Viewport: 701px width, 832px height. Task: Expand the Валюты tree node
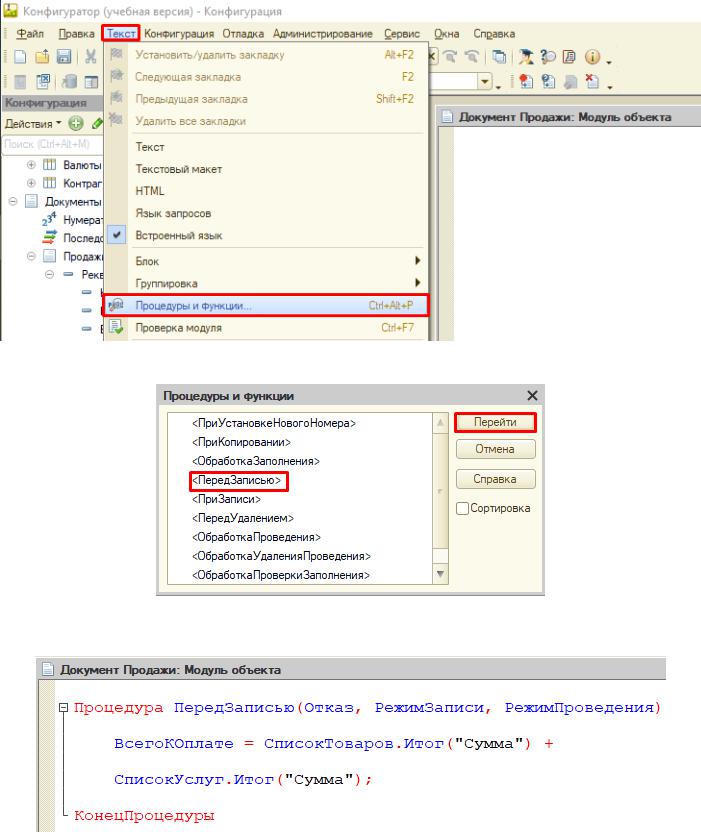point(31,165)
